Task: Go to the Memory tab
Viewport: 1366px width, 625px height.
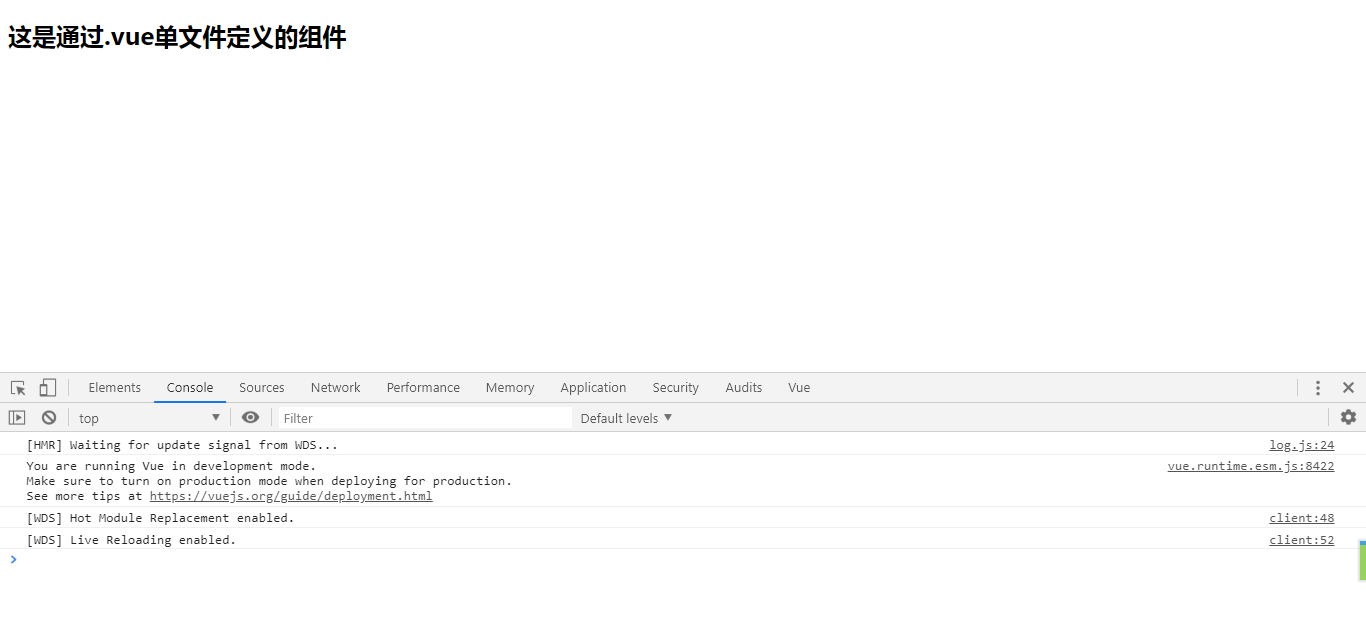Action: click(510, 388)
